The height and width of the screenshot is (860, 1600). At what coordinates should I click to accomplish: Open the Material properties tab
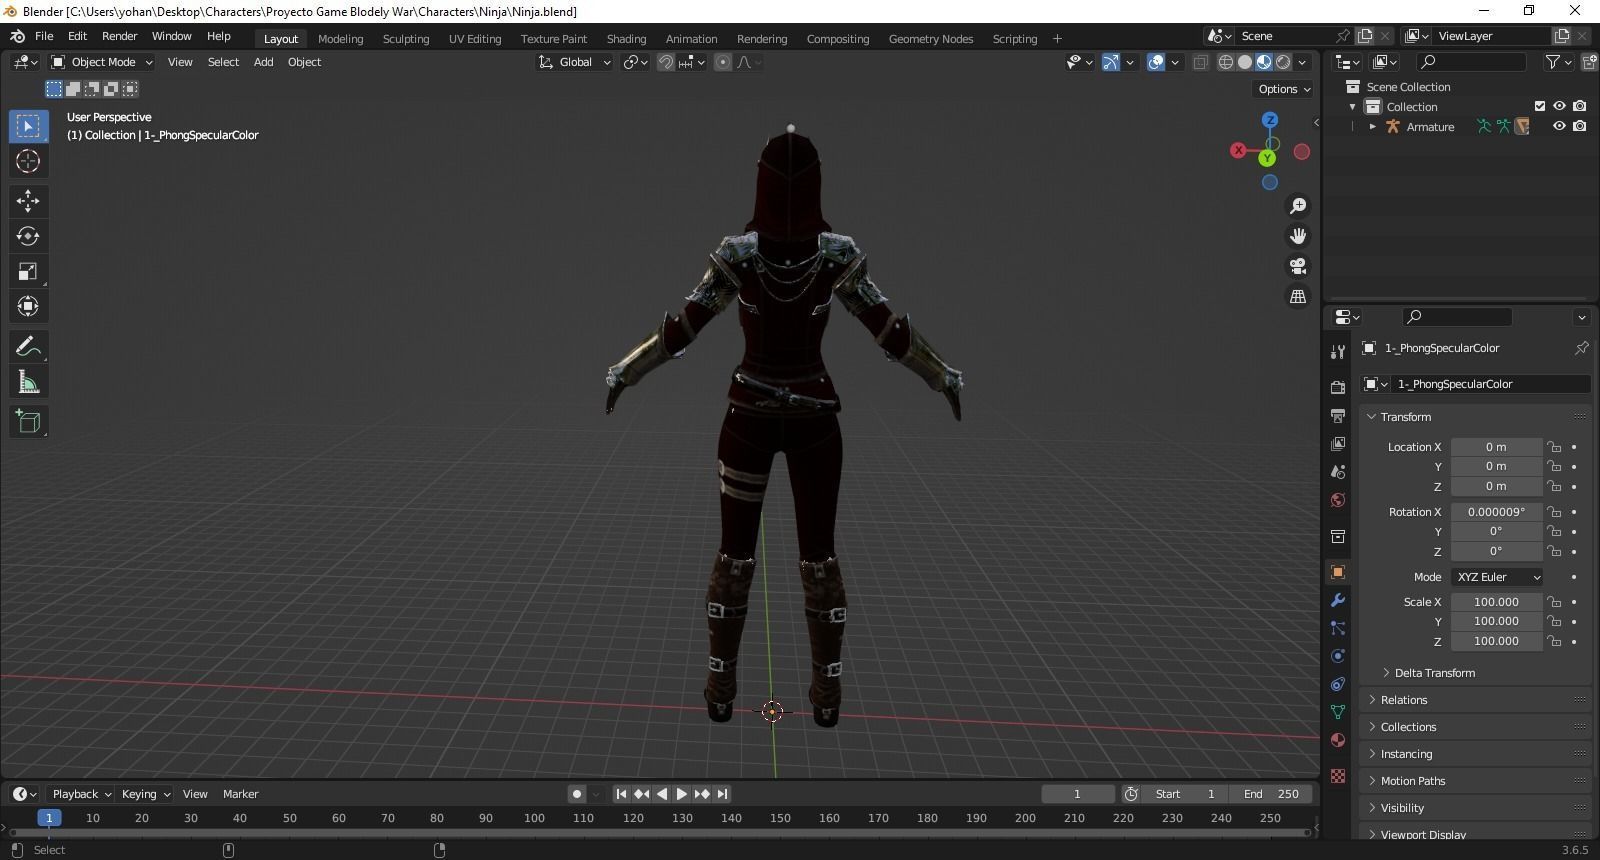[x=1338, y=740]
